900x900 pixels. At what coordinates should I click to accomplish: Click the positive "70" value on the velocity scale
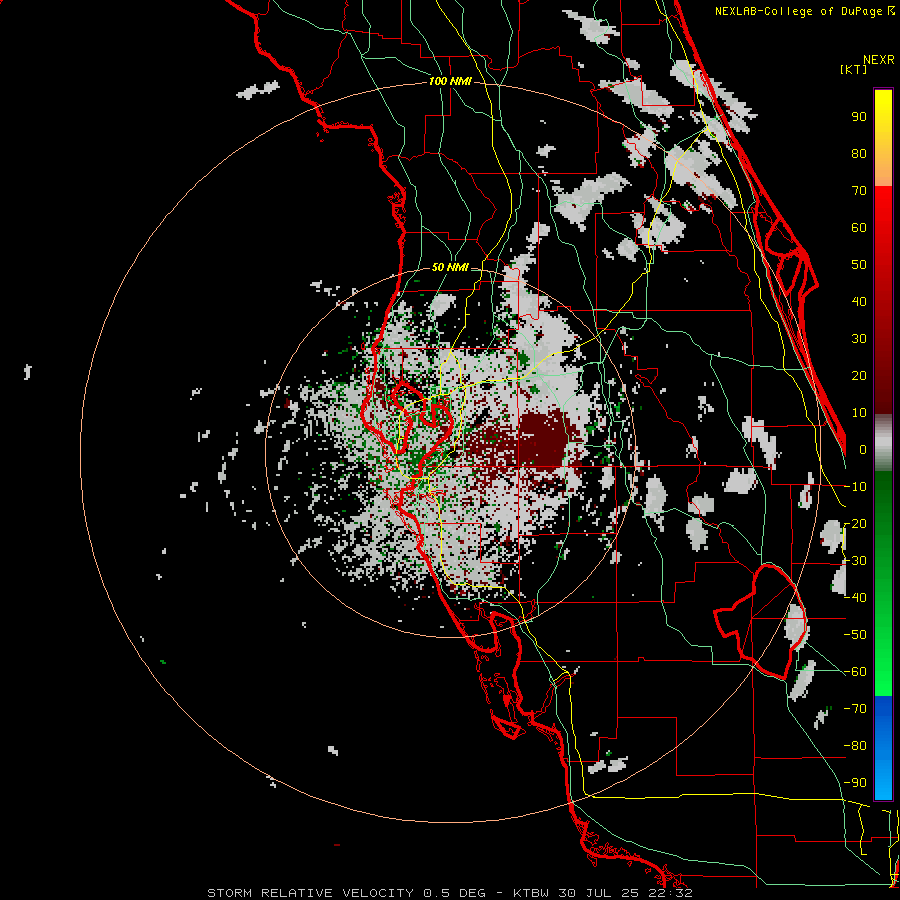click(x=859, y=191)
